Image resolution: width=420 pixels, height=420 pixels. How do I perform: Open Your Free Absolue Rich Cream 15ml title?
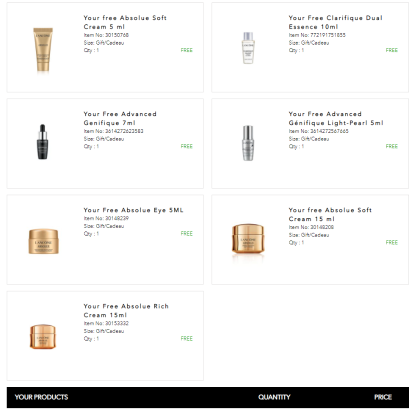[x=126, y=310]
